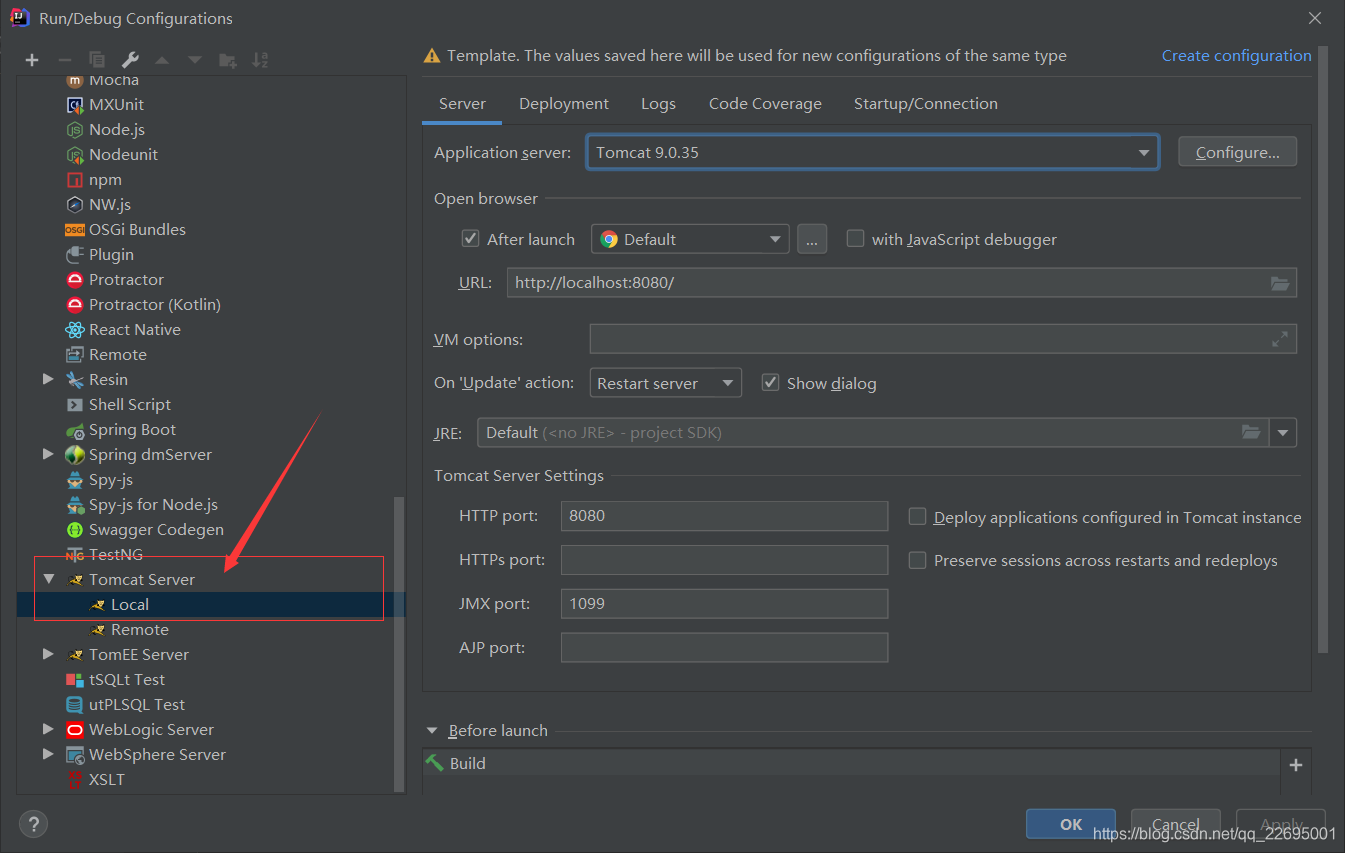Image resolution: width=1345 pixels, height=853 pixels.
Task: Switch to the Startup/Connection tab
Action: click(x=925, y=103)
